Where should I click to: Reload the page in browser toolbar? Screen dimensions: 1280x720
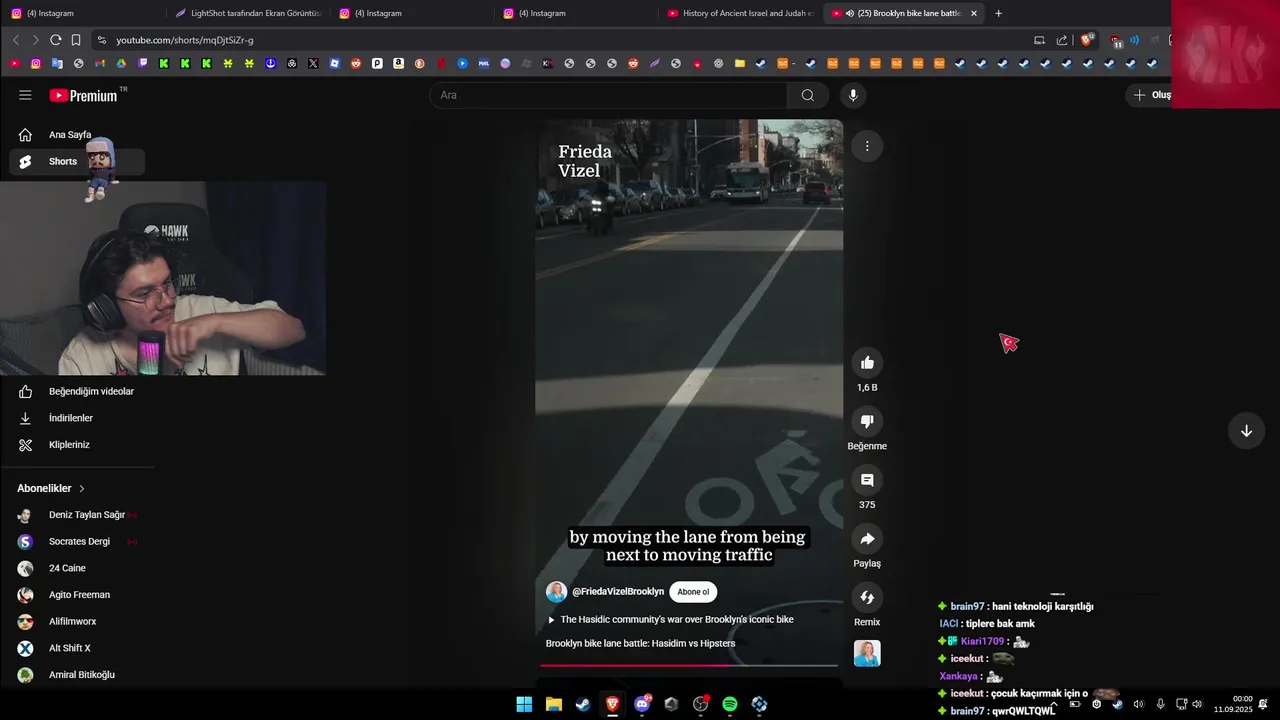pos(55,40)
